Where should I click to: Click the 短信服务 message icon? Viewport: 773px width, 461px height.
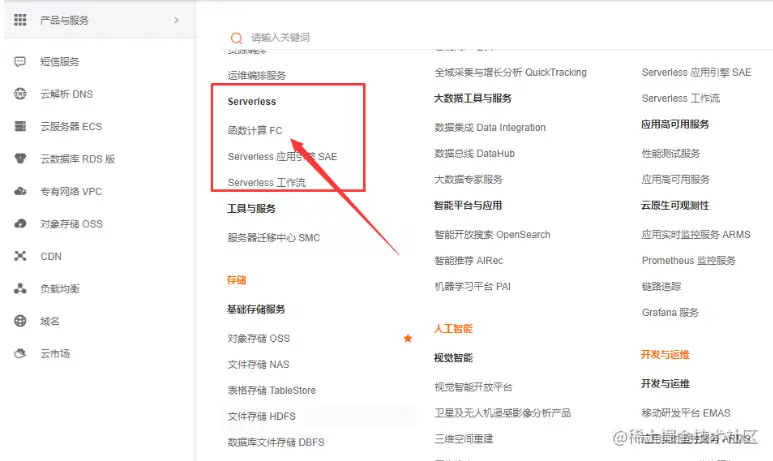click(x=20, y=62)
